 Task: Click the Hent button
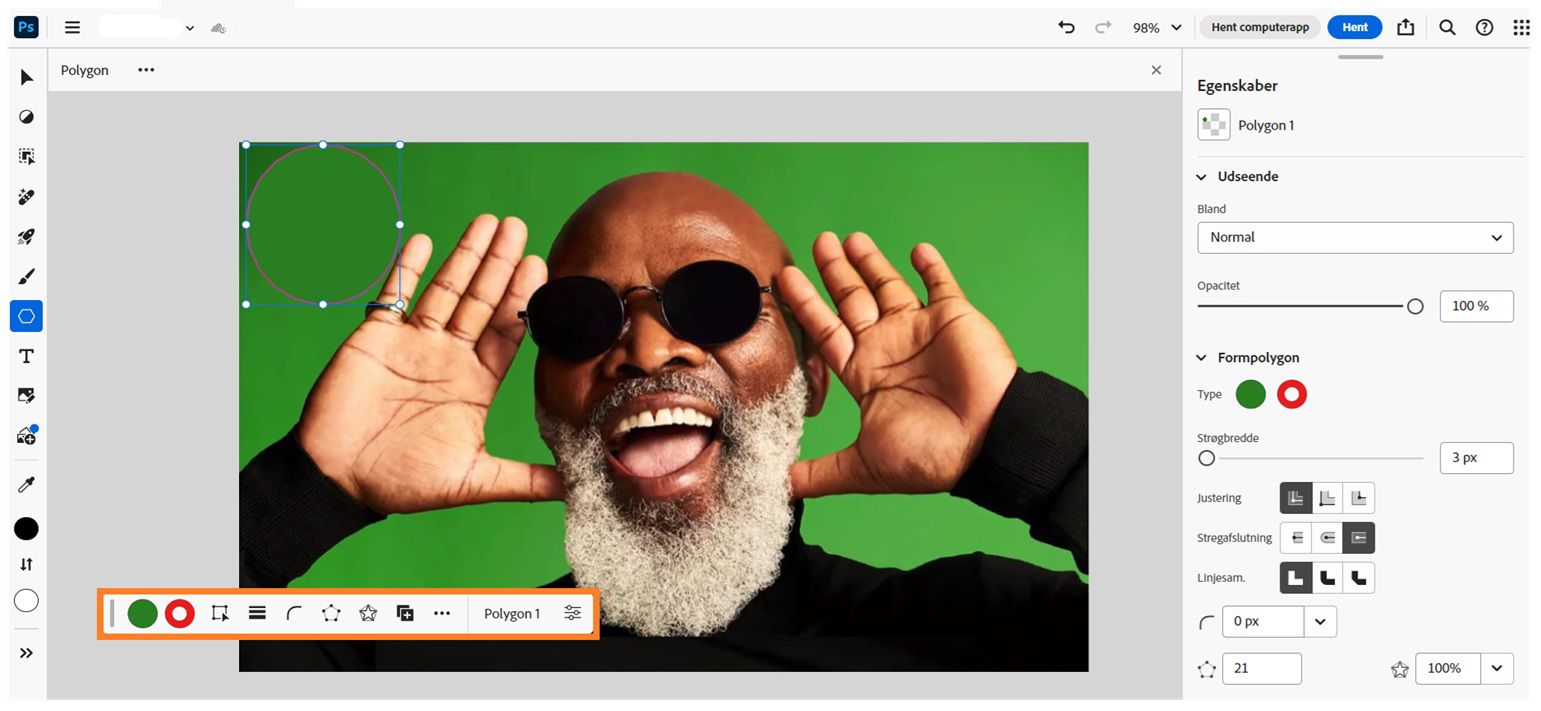[x=1354, y=27]
